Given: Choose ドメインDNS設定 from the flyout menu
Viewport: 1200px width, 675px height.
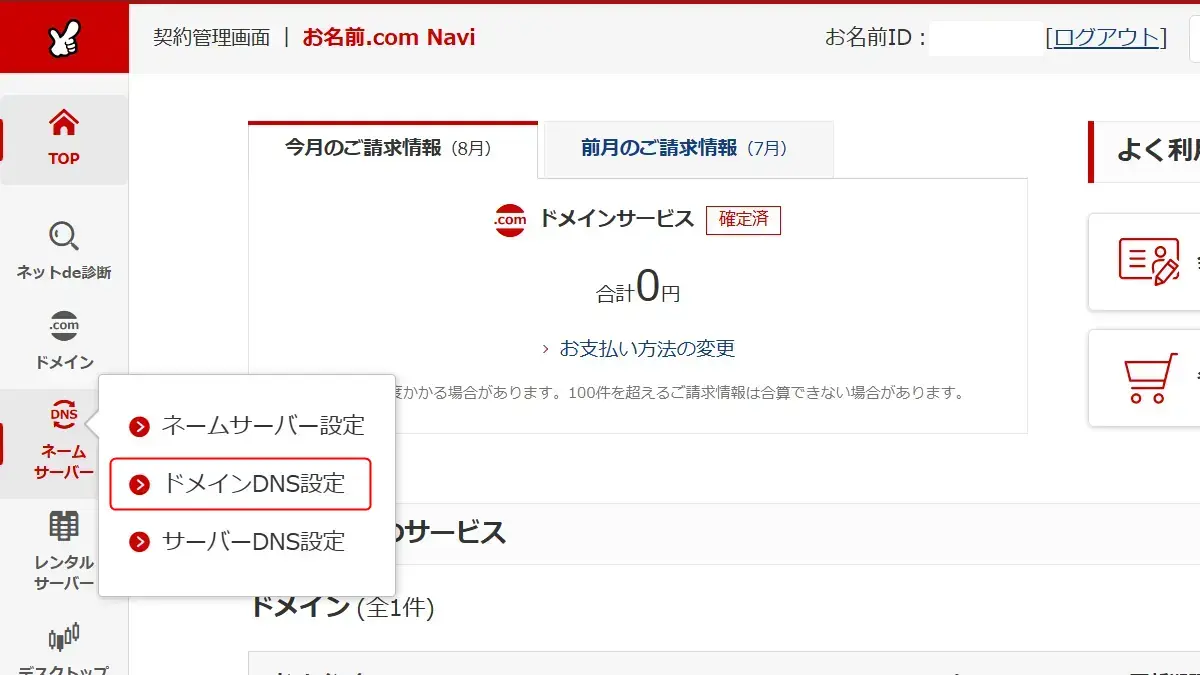Looking at the screenshot, I should [x=240, y=484].
